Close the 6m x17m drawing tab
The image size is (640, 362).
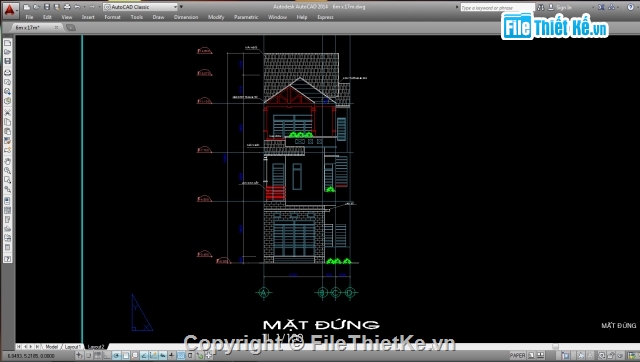56,27
